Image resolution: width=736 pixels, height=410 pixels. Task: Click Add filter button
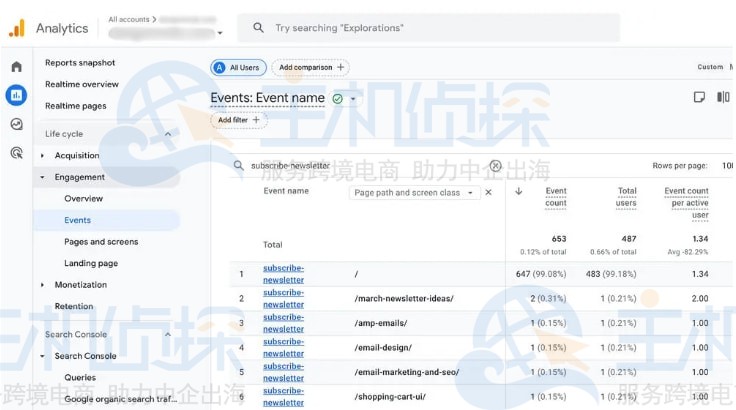coord(239,120)
